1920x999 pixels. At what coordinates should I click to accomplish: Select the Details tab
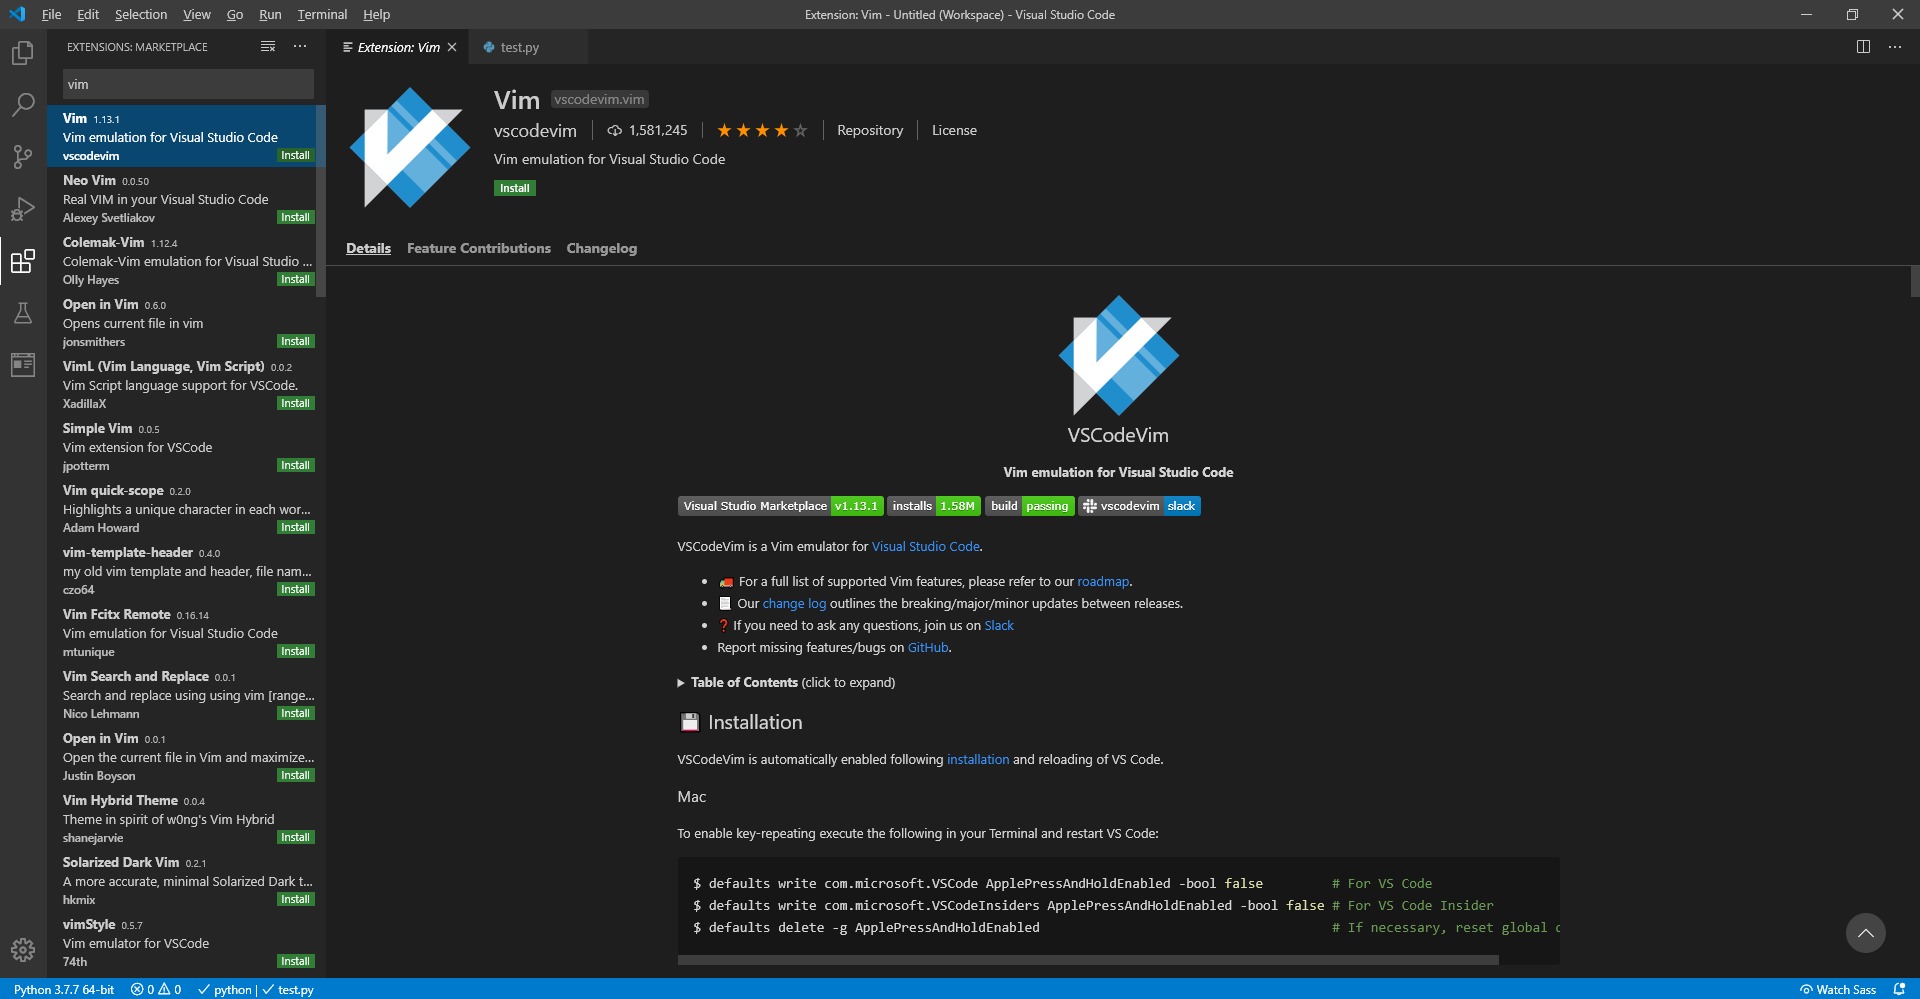click(x=368, y=248)
